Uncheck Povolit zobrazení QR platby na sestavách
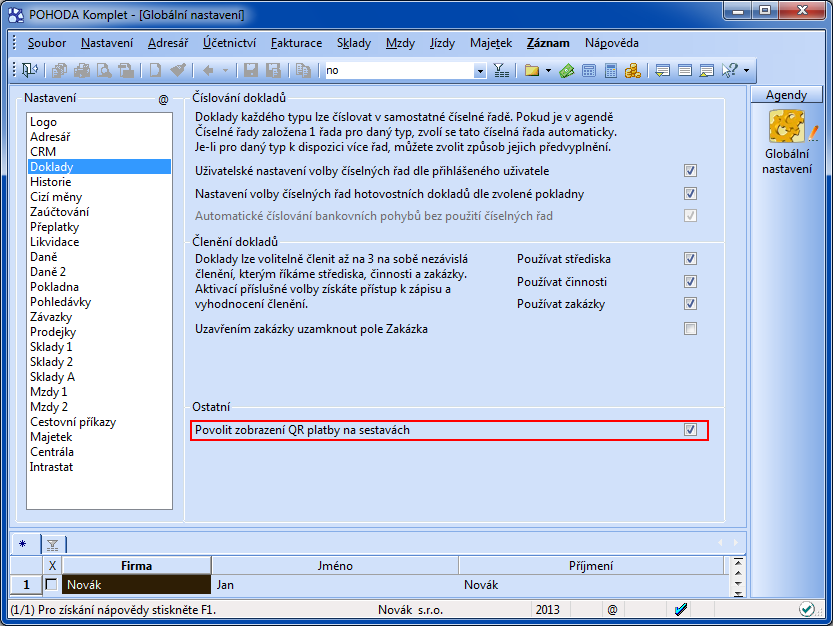 [x=690, y=430]
